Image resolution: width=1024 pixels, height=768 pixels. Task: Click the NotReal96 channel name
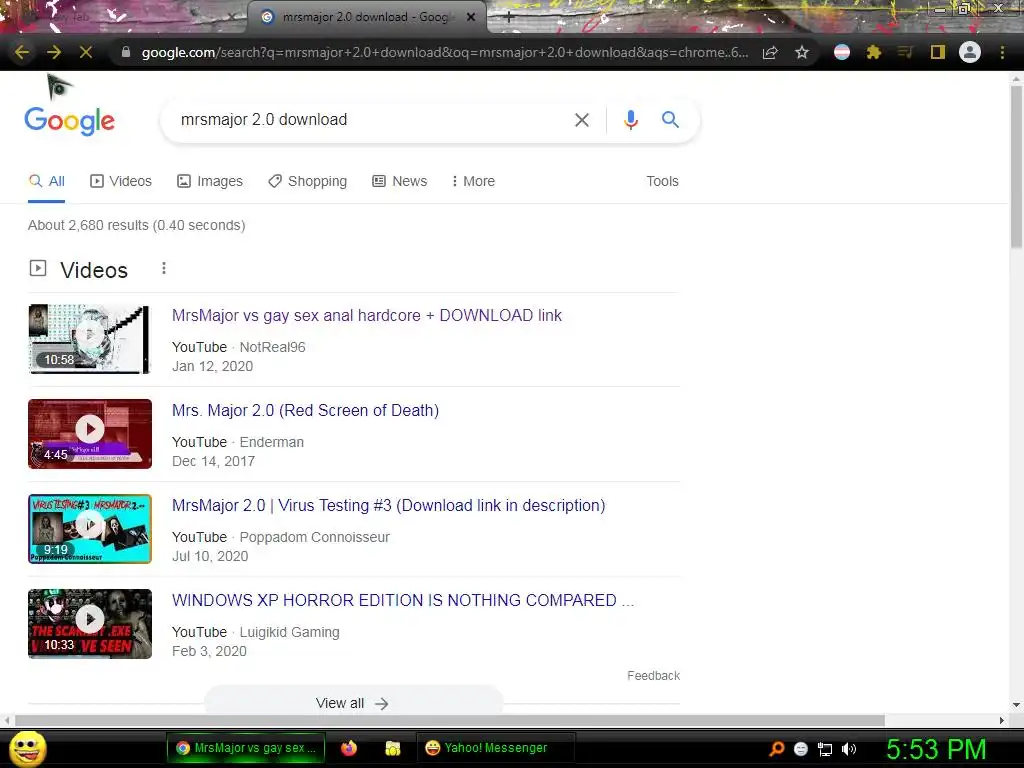coord(272,347)
